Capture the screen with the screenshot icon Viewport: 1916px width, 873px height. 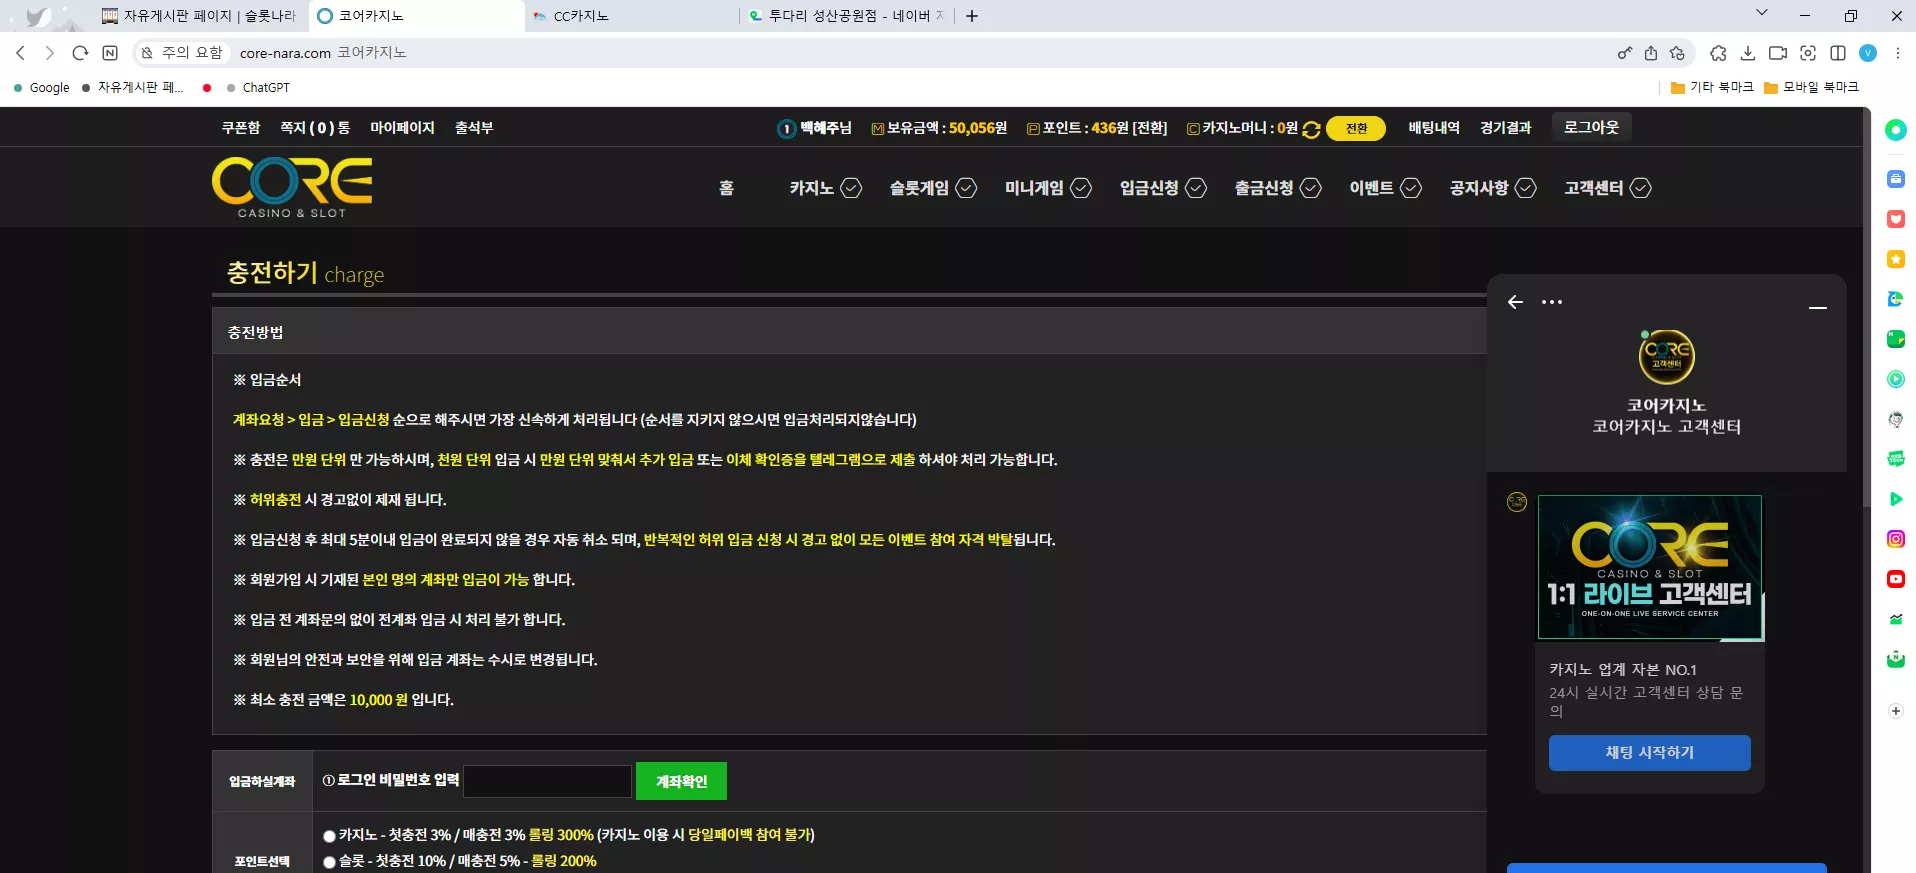click(1808, 53)
